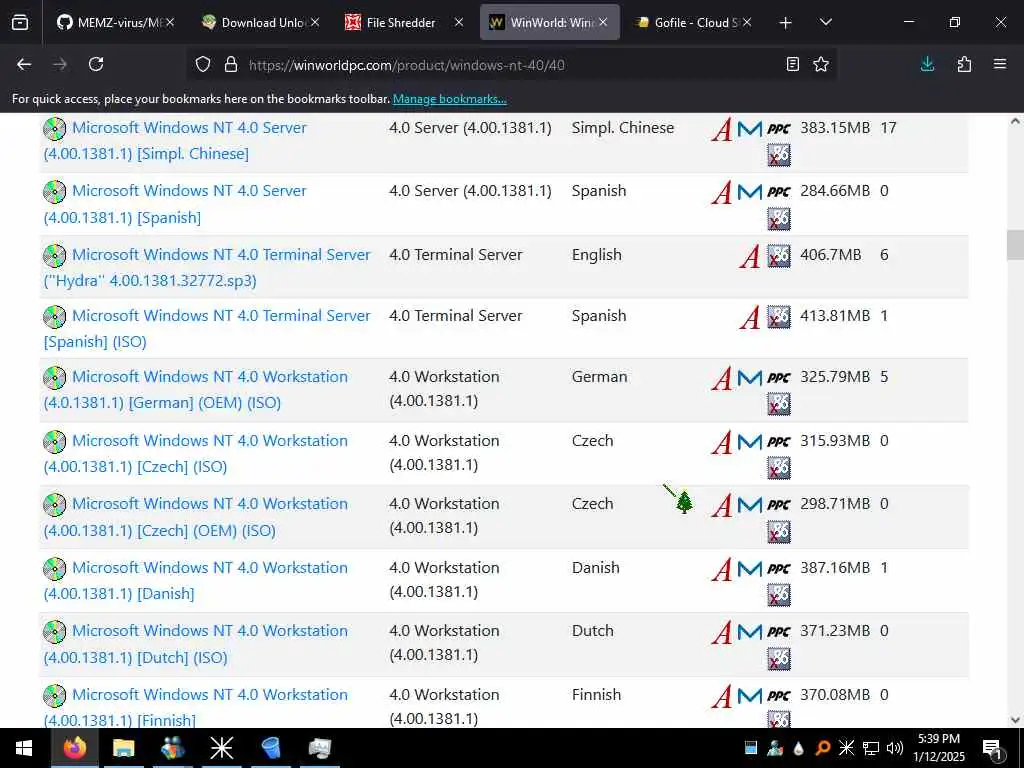1024x768 pixels.
Task: Click the Firefox View icon left of the tabs
Action: (20, 22)
